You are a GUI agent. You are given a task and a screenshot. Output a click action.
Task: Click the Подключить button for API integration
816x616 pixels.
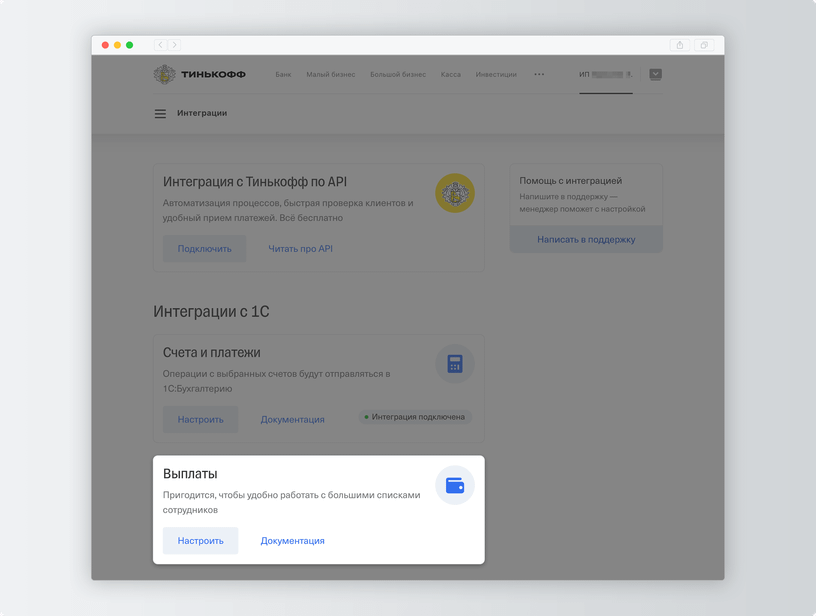point(205,249)
